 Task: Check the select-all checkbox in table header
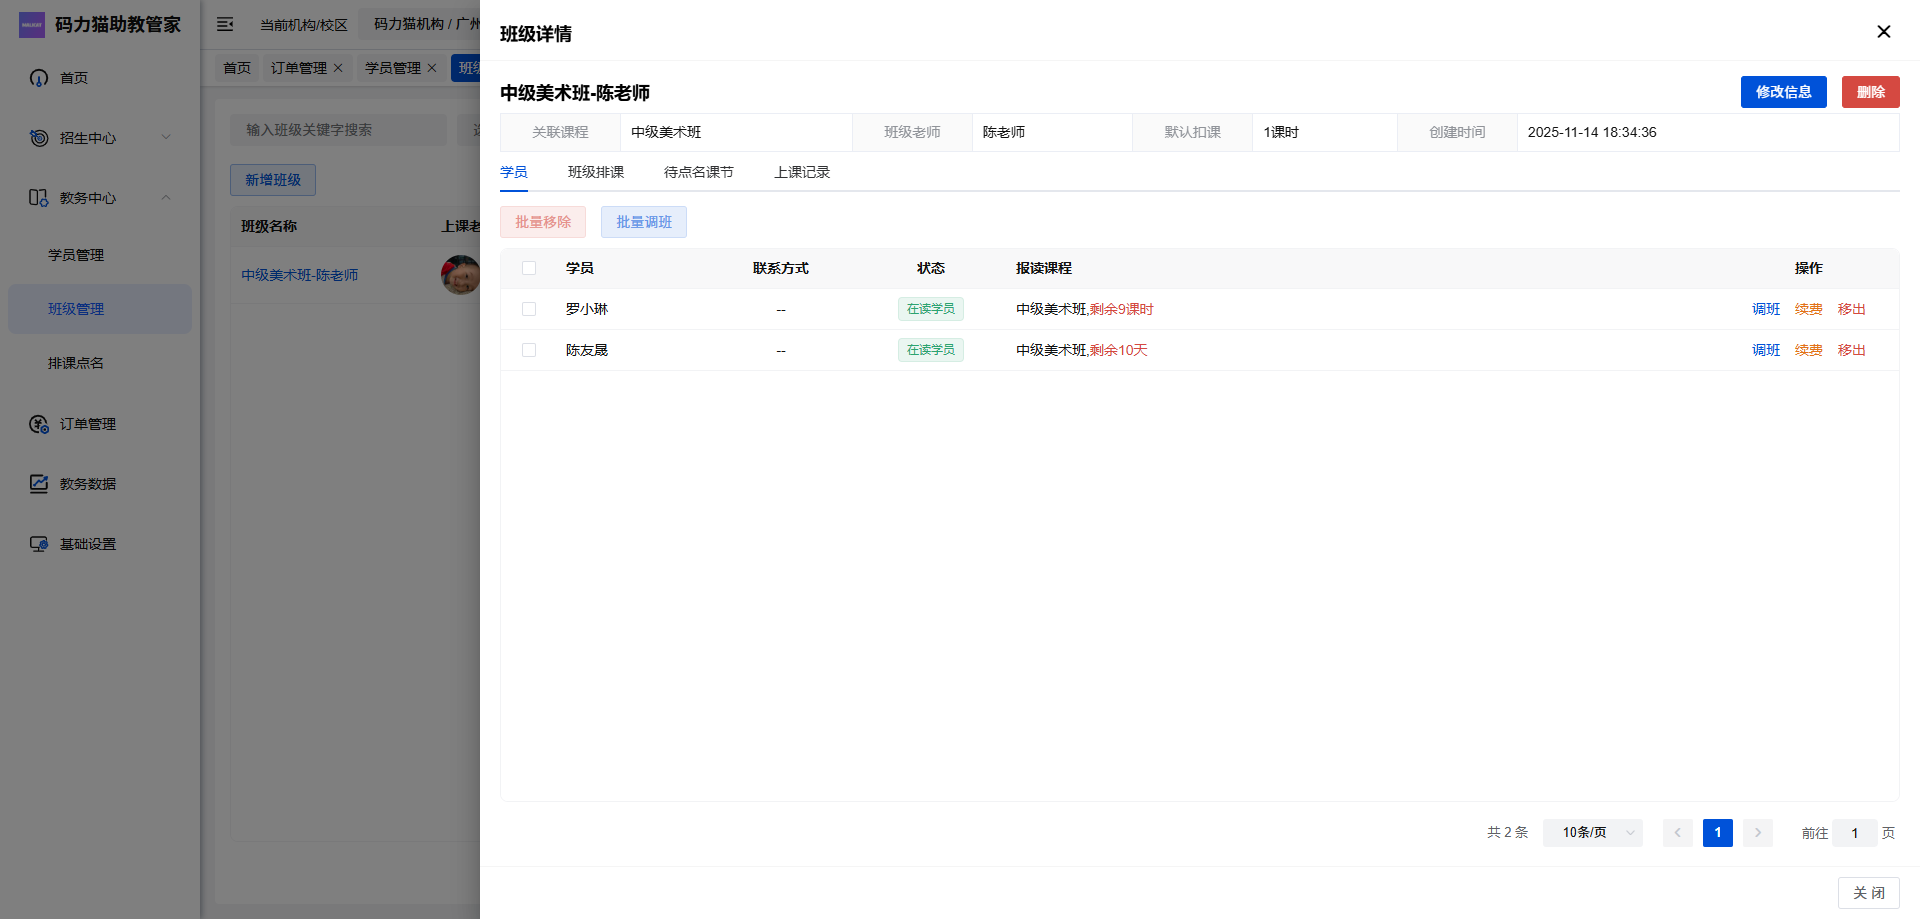coord(529,268)
